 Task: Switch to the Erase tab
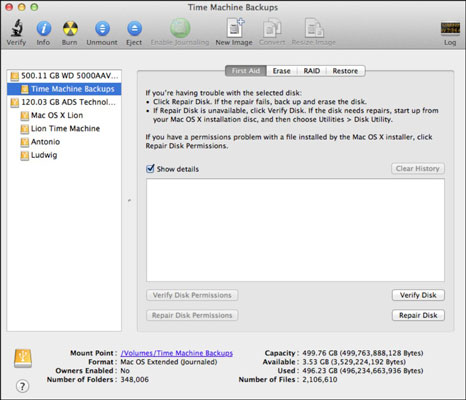pos(281,71)
